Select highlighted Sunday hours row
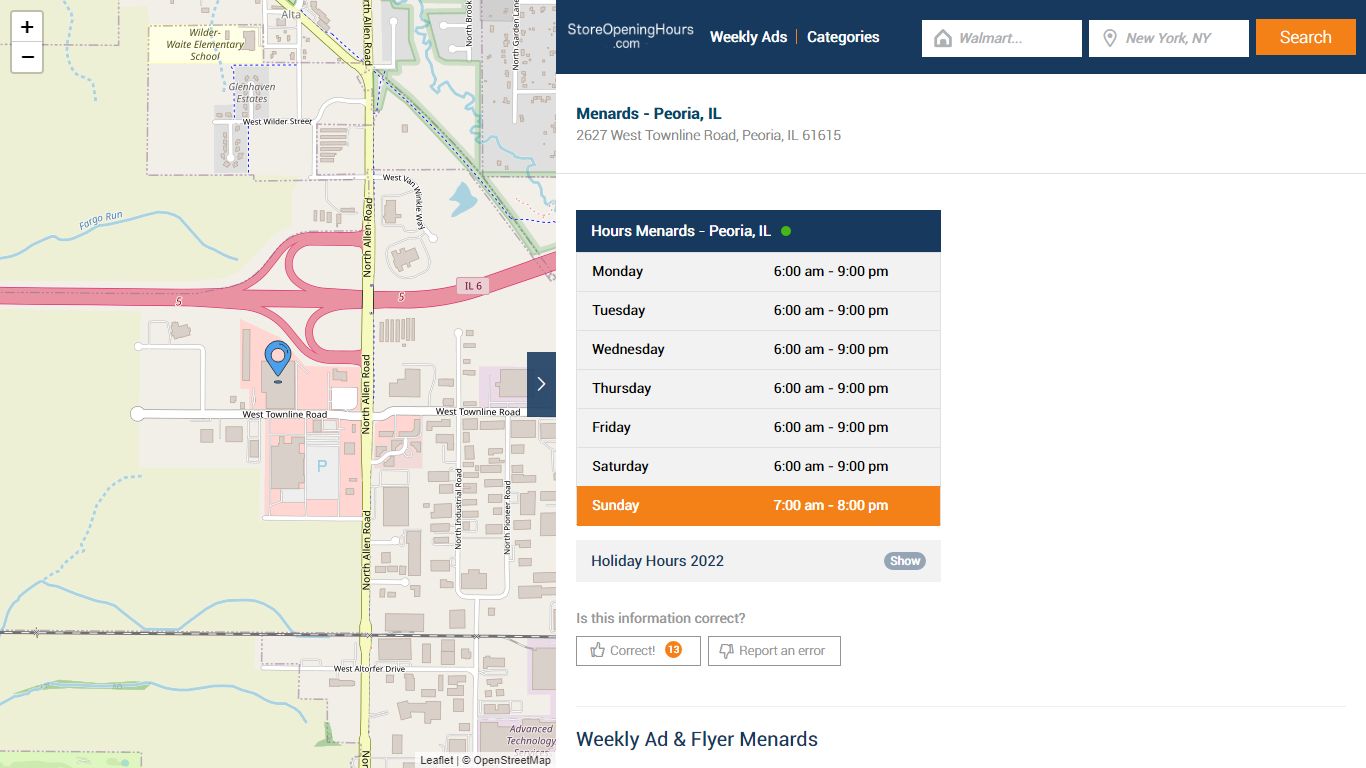Screen dimensions: 1366x768 tap(758, 505)
